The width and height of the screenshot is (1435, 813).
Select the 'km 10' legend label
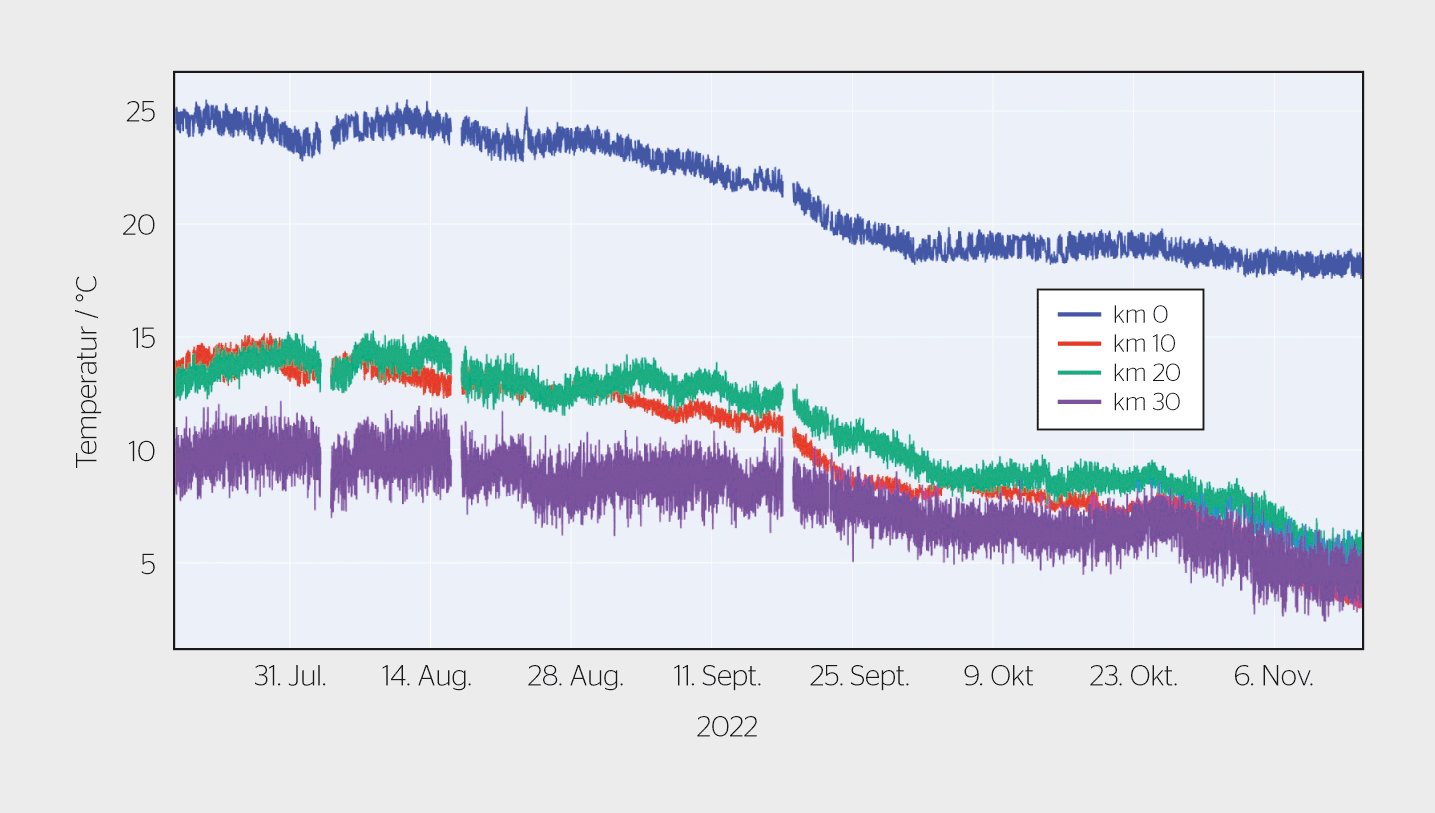click(x=1144, y=344)
